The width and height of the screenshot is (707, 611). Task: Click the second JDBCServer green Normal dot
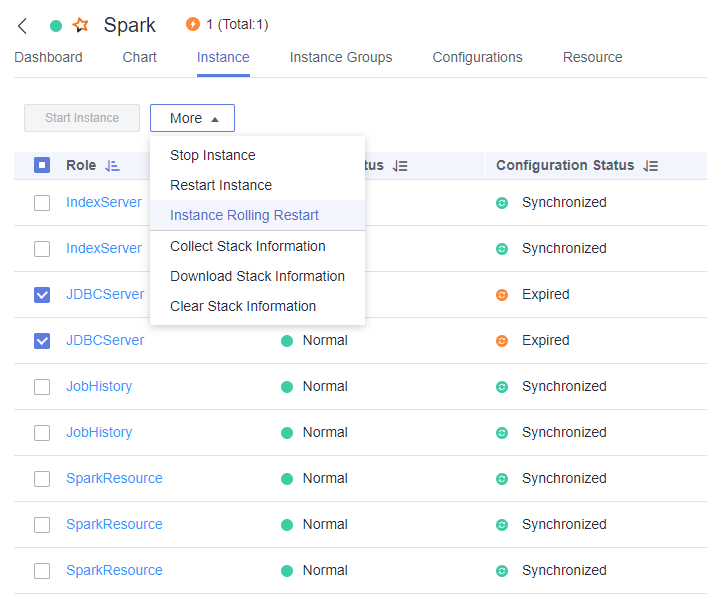[287, 341]
